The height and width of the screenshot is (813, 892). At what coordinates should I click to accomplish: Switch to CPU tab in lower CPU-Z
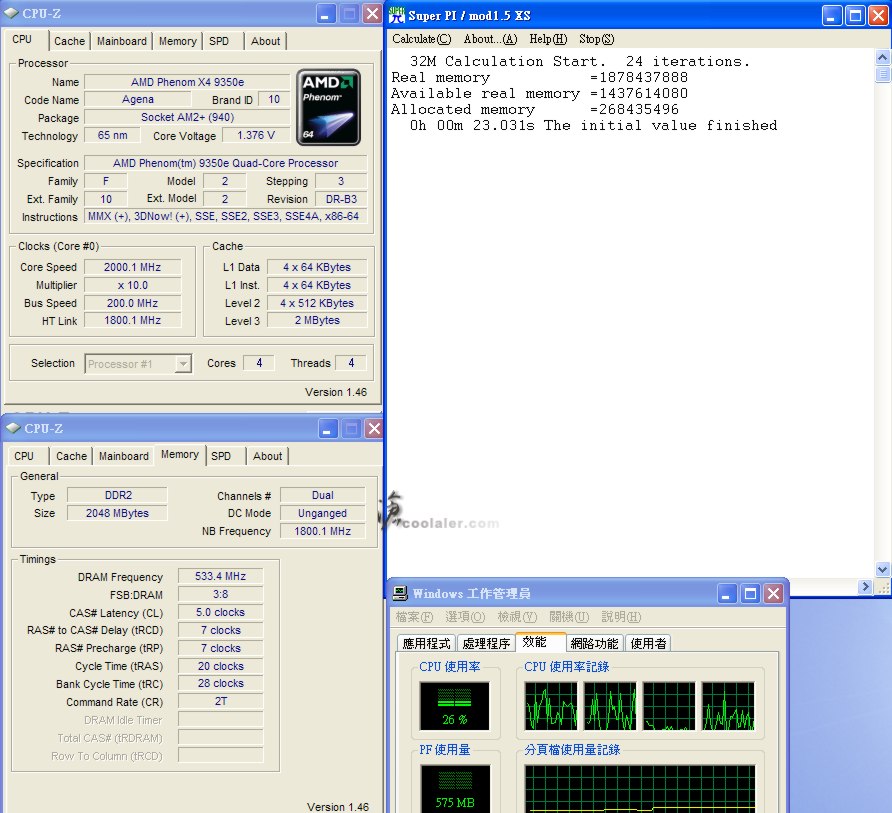[24, 456]
